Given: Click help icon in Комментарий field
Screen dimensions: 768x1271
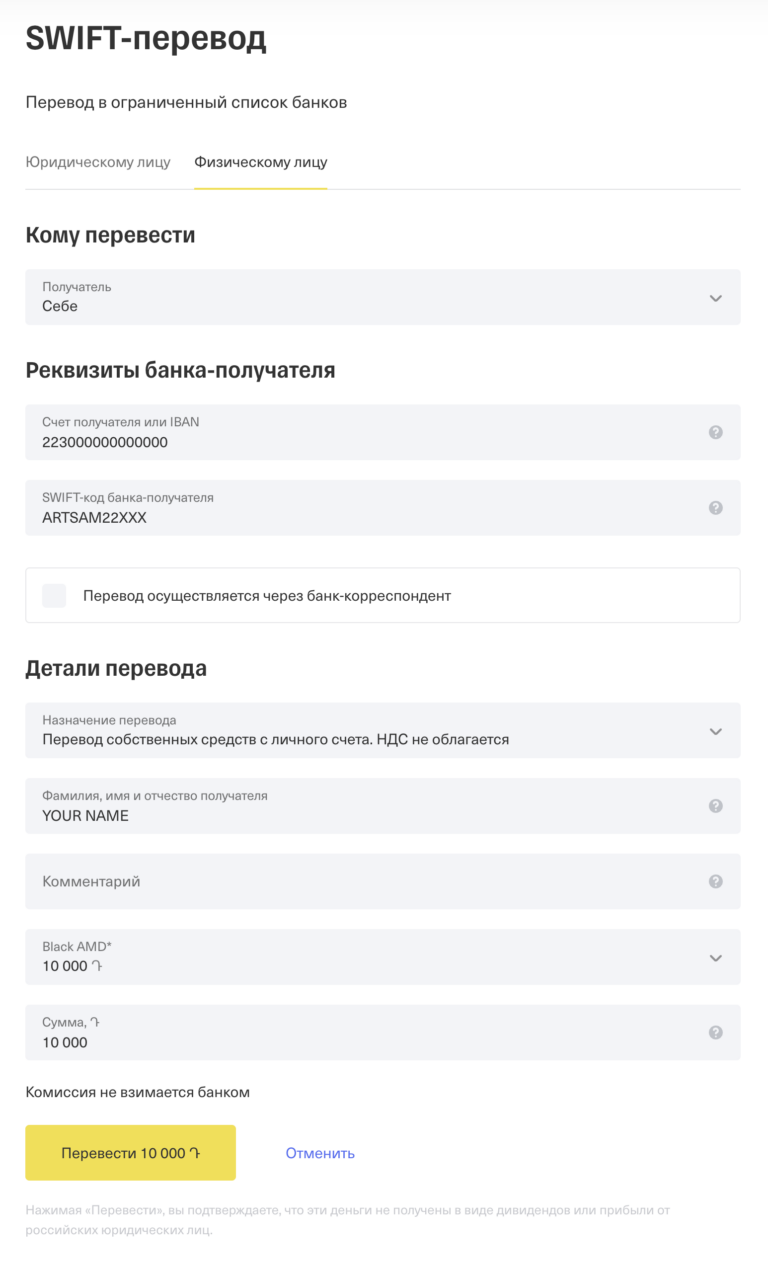Looking at the screenshot, I should (715, 881).
